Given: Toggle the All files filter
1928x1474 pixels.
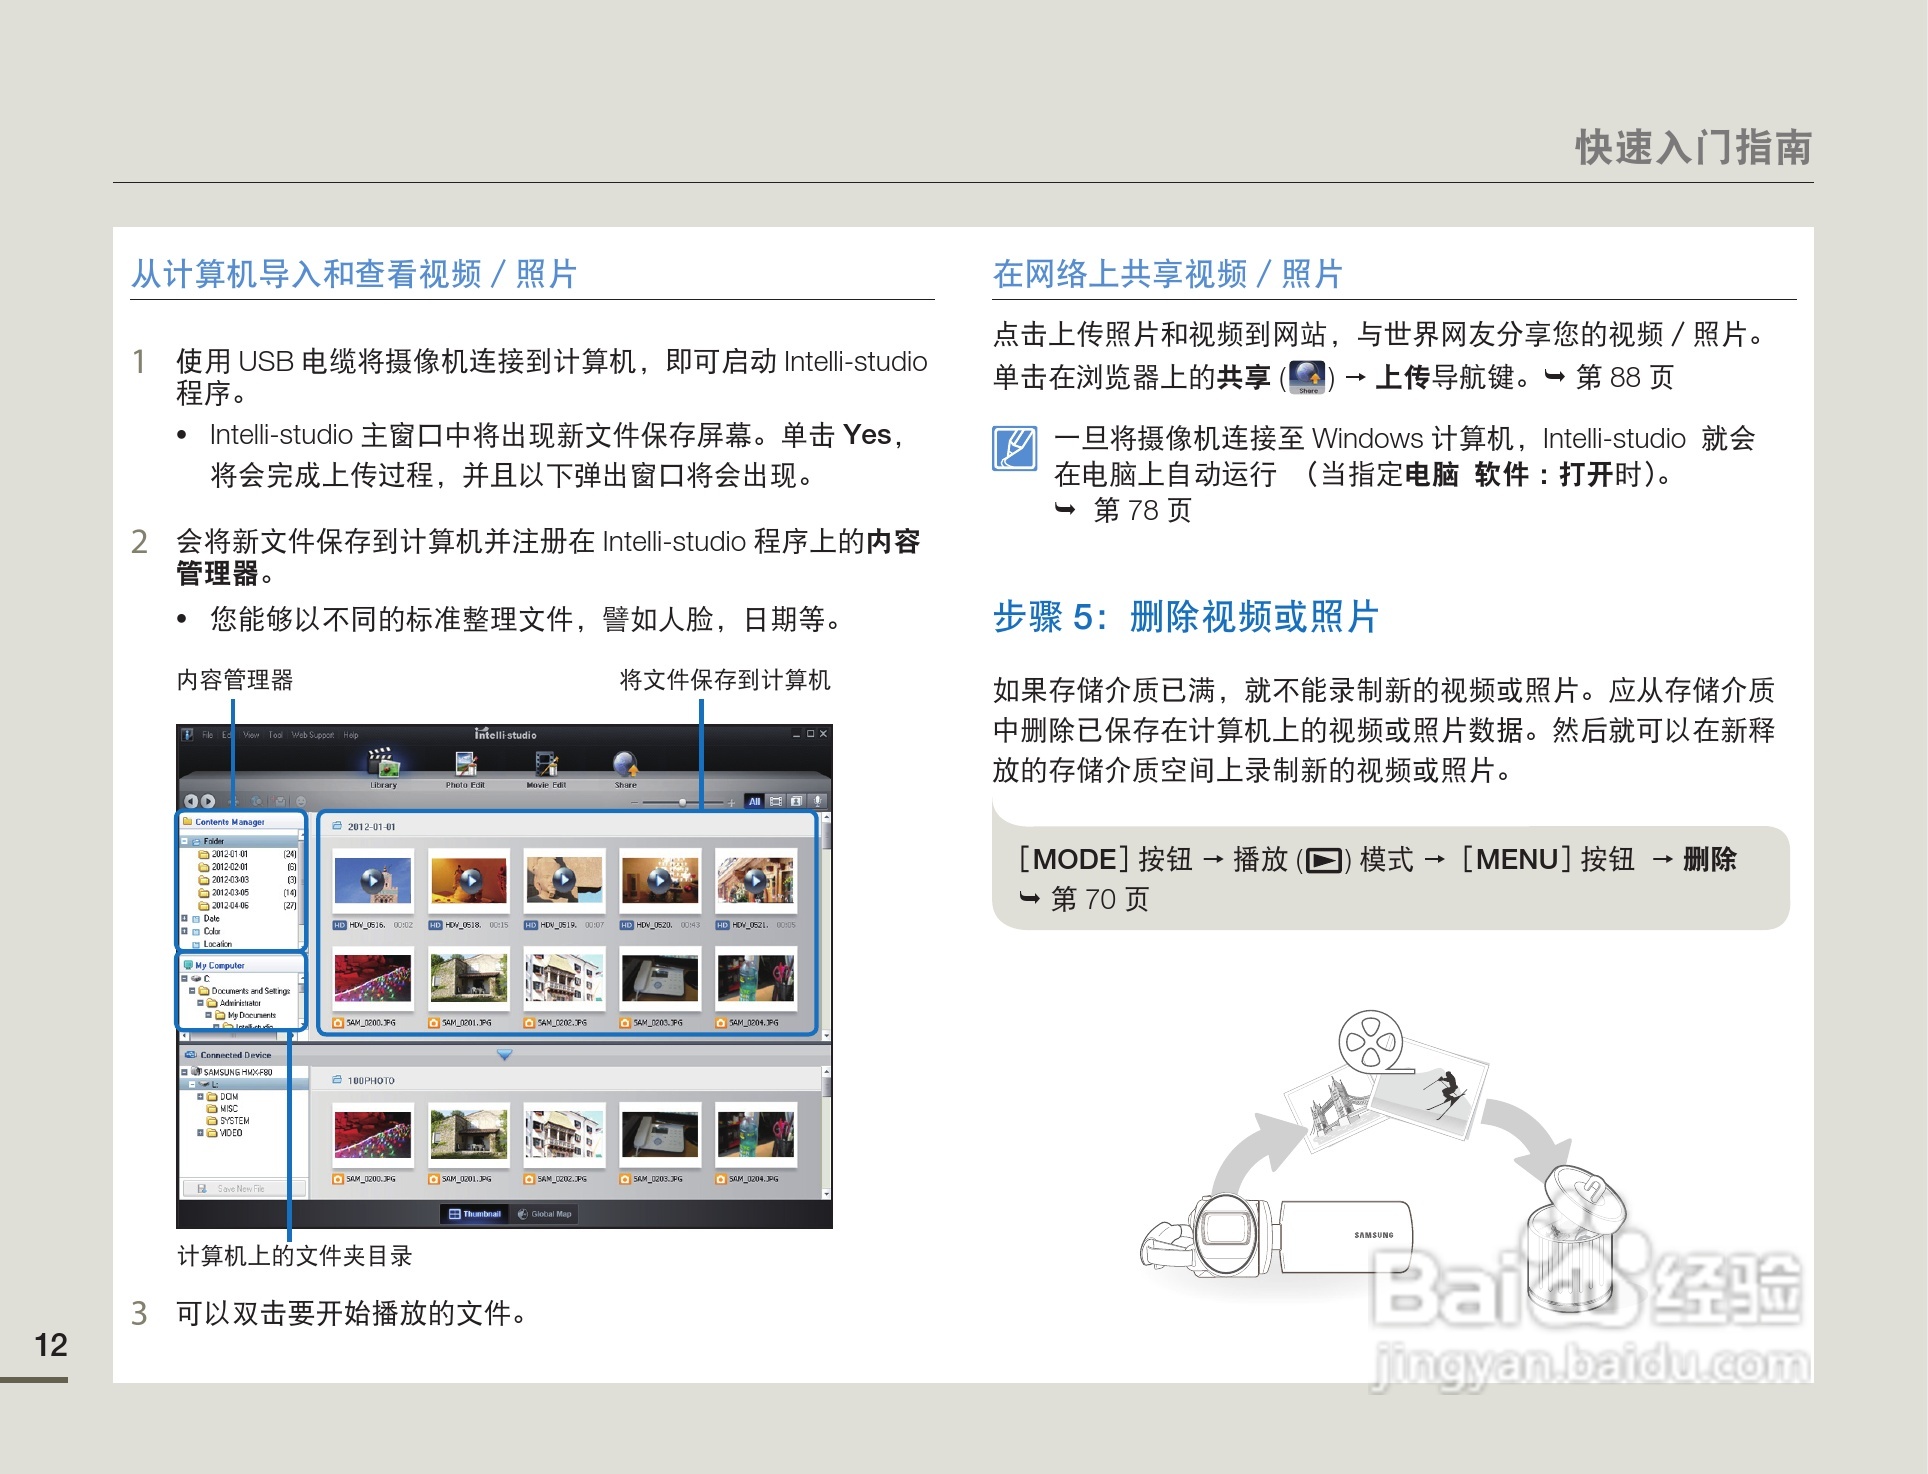Looking at the screenshot, I should (755, 801).
